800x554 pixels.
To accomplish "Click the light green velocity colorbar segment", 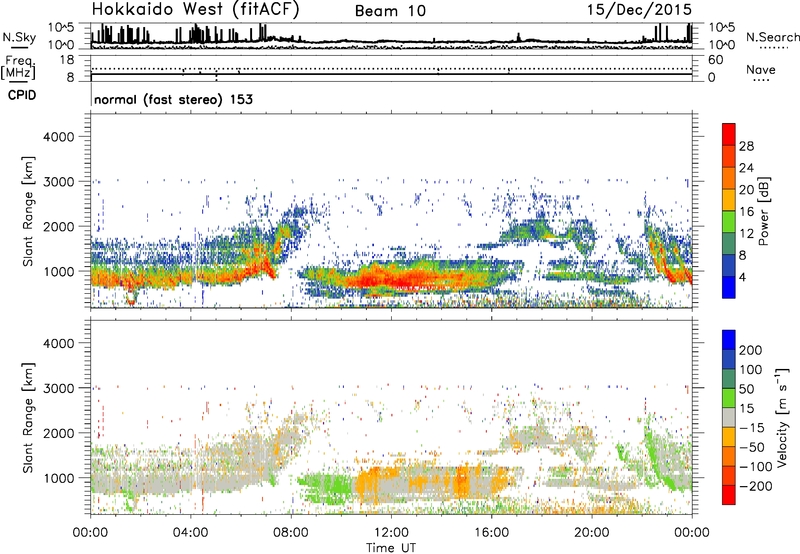I will point(729,398).
